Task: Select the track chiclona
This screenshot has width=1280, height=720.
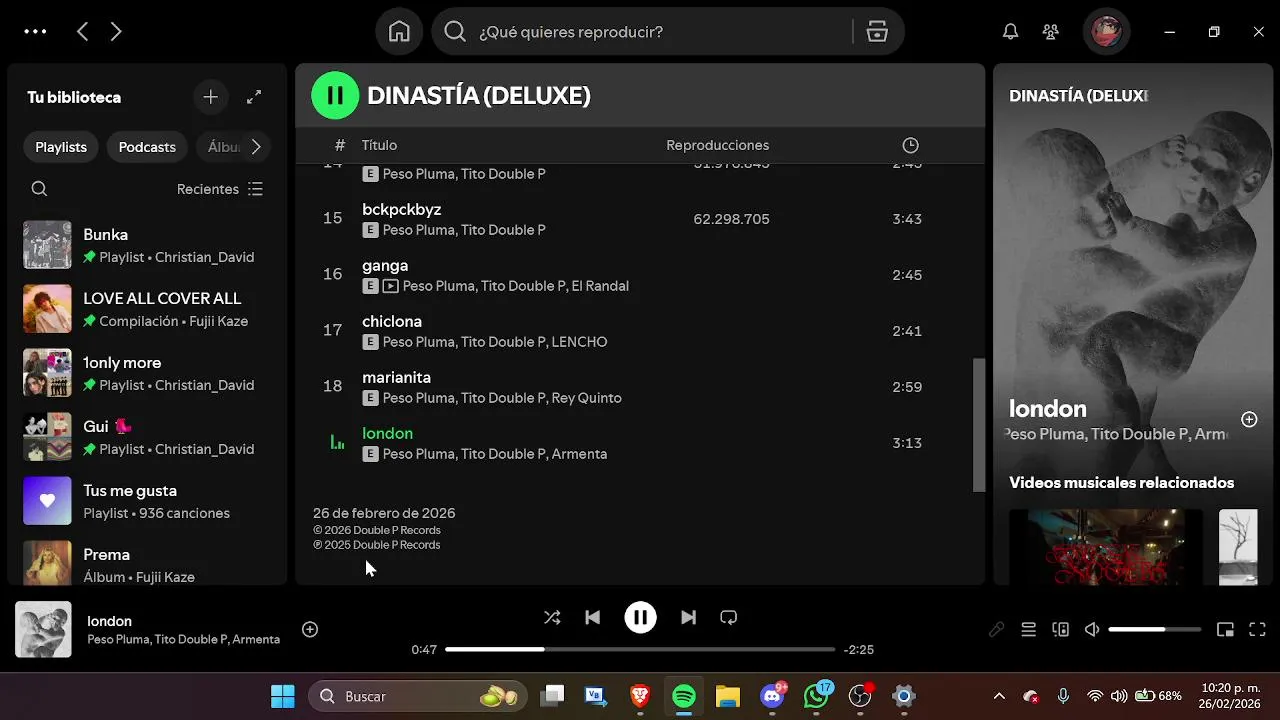Action: tap(392, 321)
